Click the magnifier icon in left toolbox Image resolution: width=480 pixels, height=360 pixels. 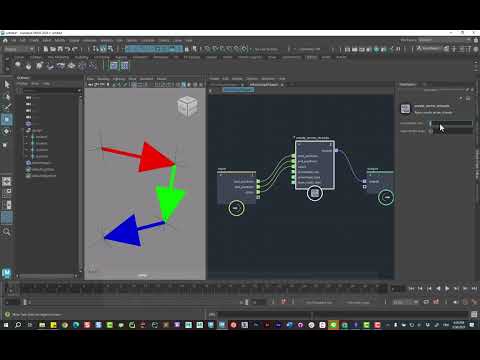(7, 232)
